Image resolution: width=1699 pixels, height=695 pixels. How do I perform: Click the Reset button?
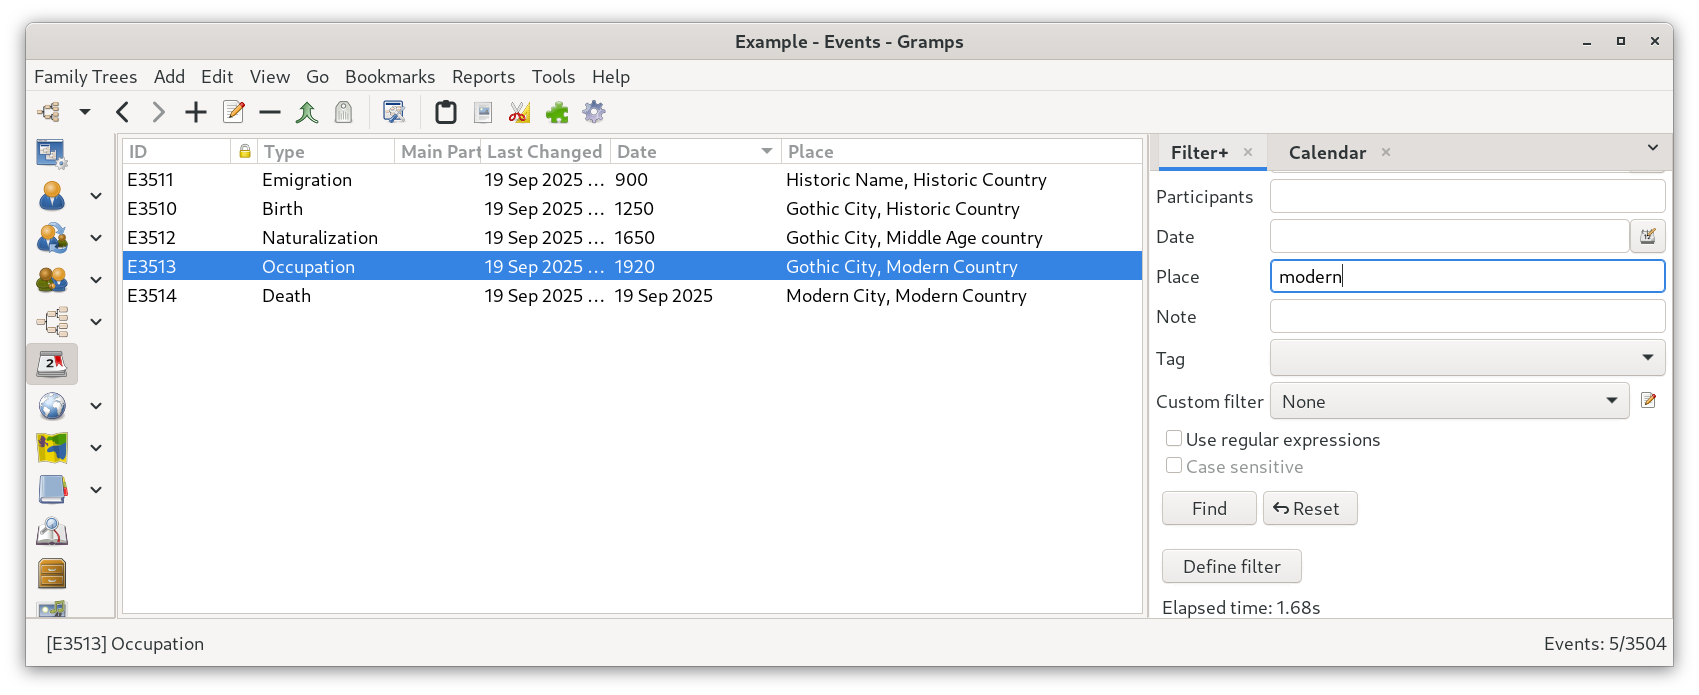1310,508
